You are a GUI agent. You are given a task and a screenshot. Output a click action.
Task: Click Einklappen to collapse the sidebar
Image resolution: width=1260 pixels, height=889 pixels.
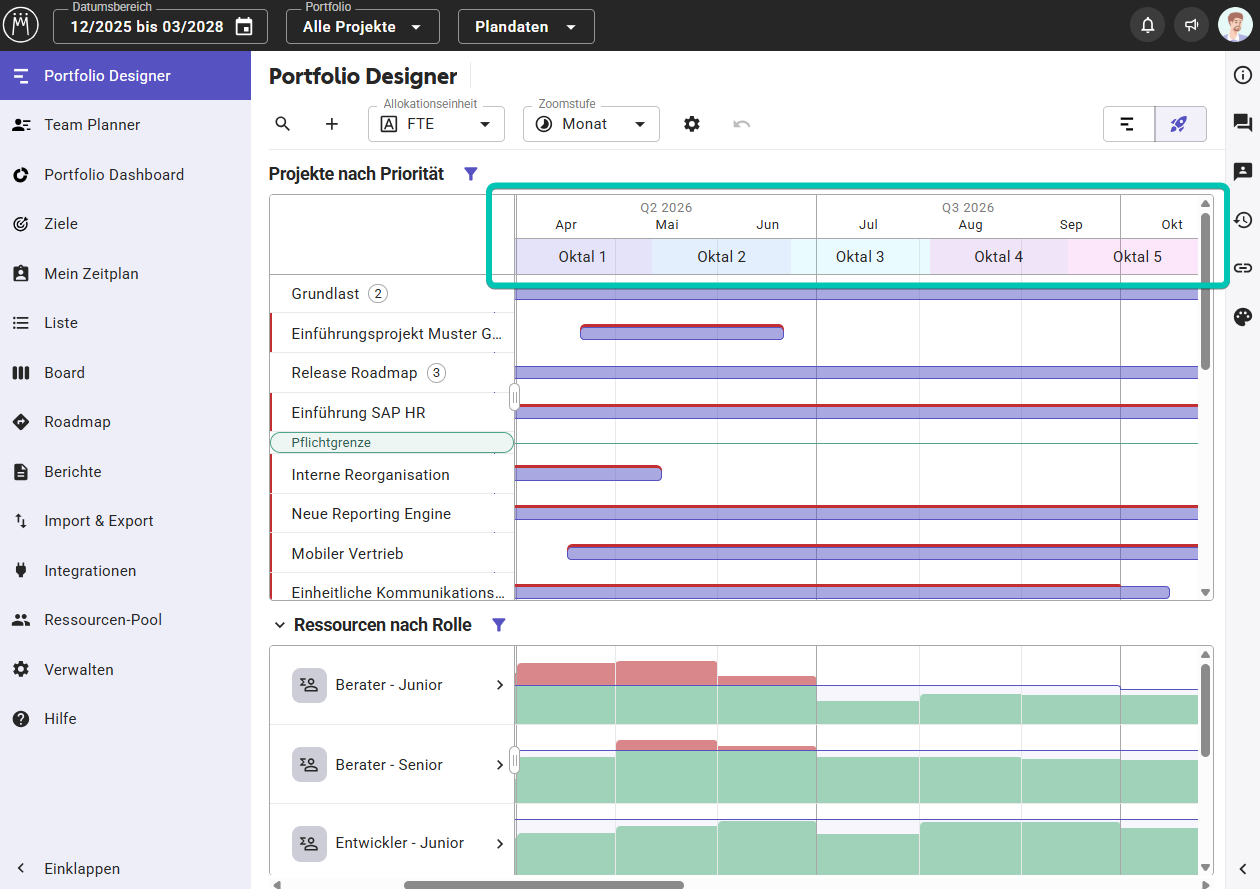click(x=81, y=869)
